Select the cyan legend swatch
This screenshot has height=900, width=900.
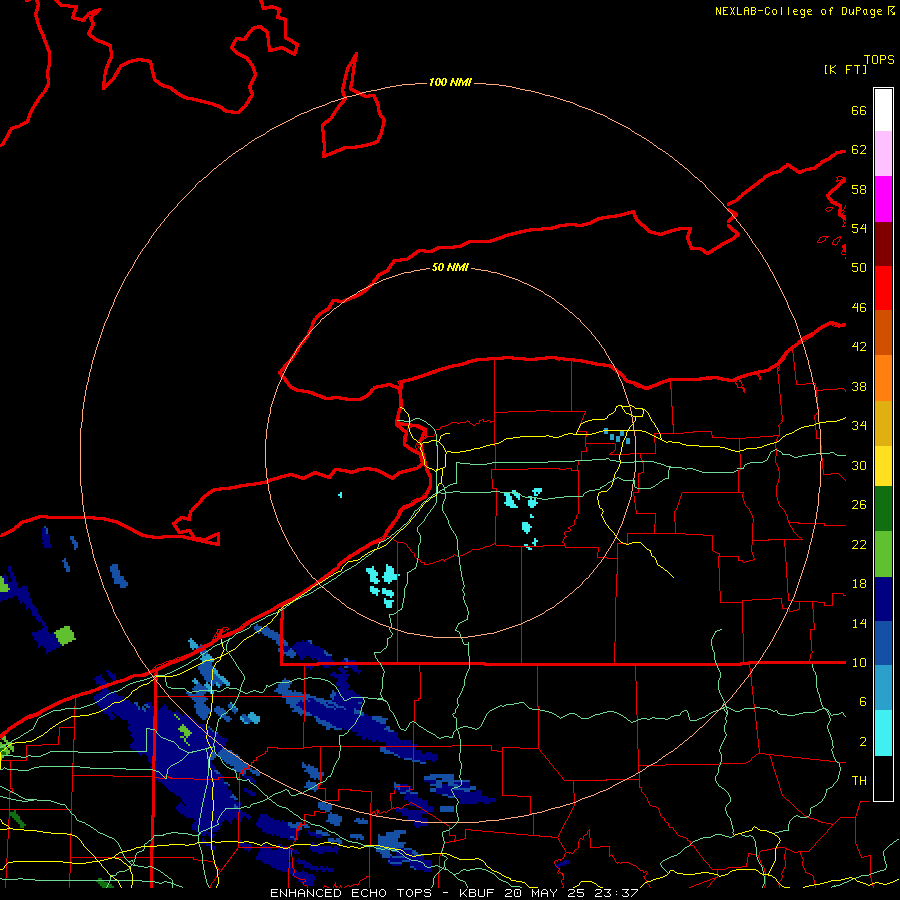coord(883,733)
